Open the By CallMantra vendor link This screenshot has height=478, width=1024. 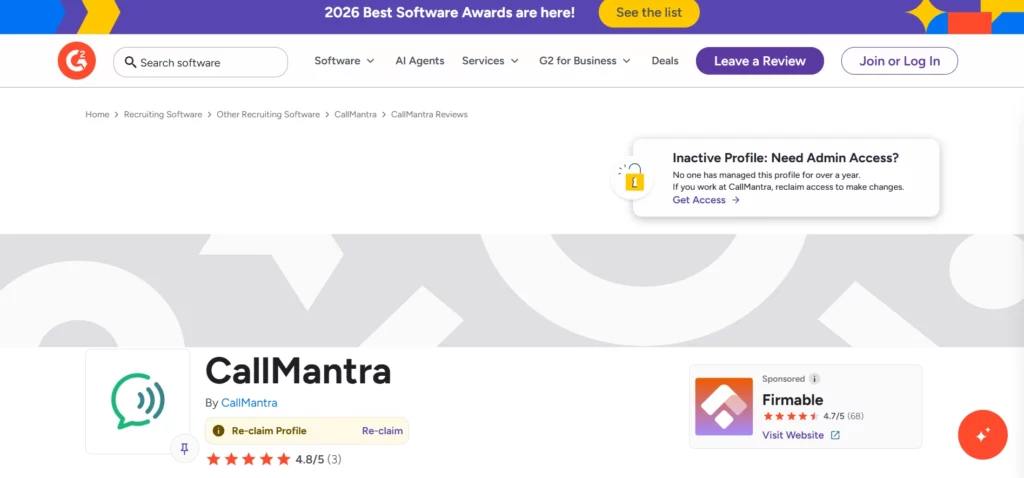point(249,403)
